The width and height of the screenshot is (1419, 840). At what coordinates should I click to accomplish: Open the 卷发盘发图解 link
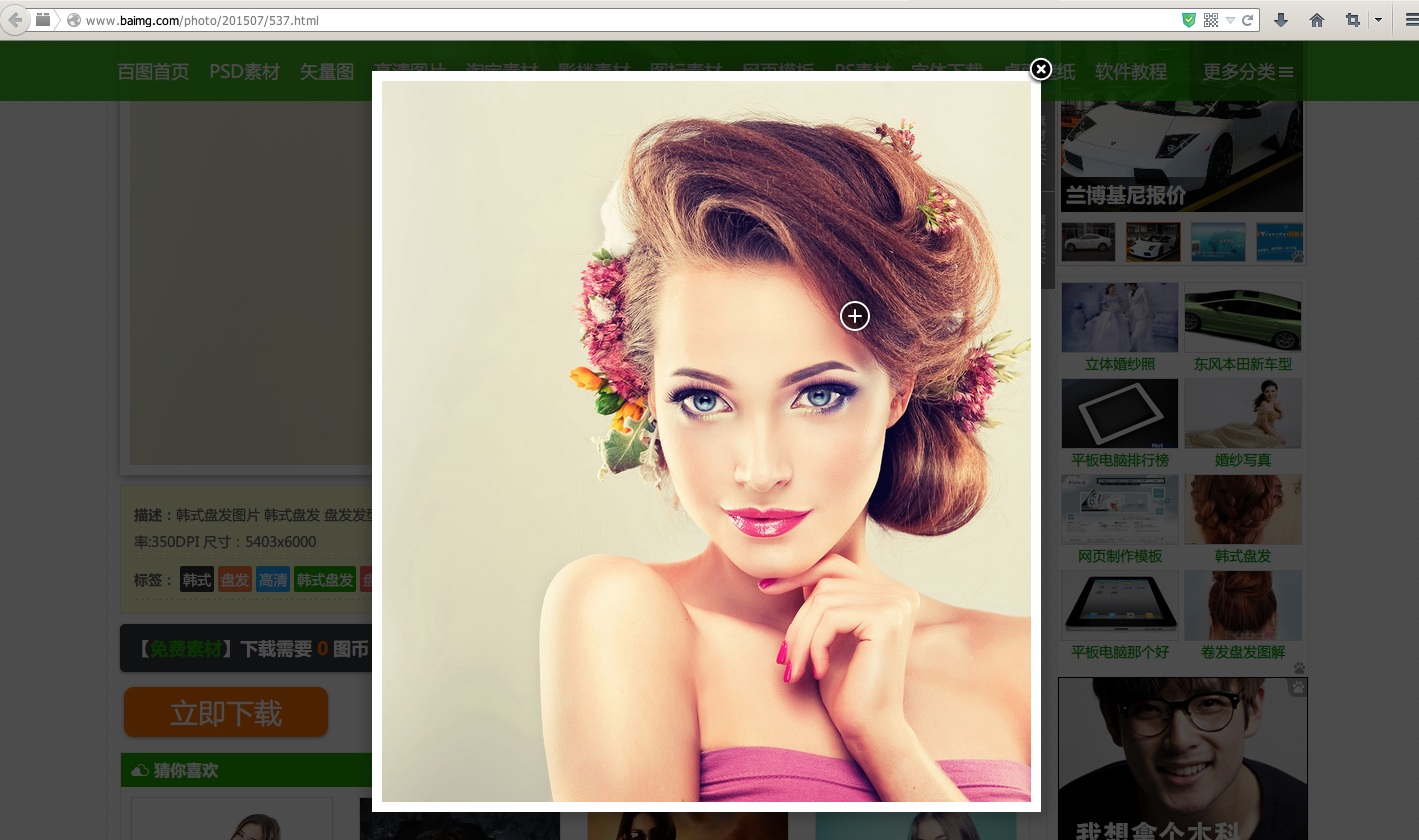[x=1243, y=652]
